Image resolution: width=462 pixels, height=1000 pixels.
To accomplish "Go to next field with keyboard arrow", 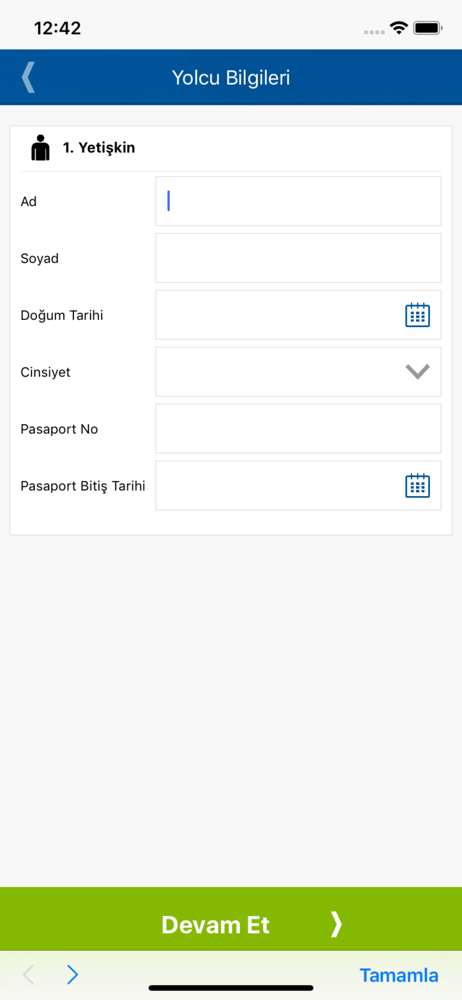I will (x=73, y=974).
